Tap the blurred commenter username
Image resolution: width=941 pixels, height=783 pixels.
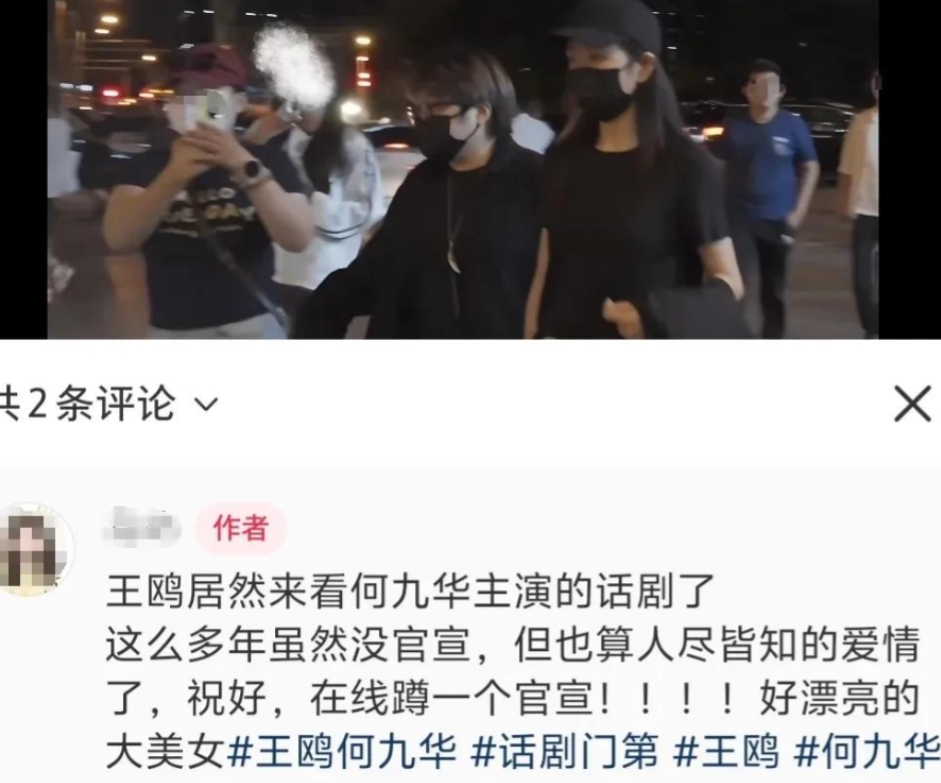coord(142,528)
